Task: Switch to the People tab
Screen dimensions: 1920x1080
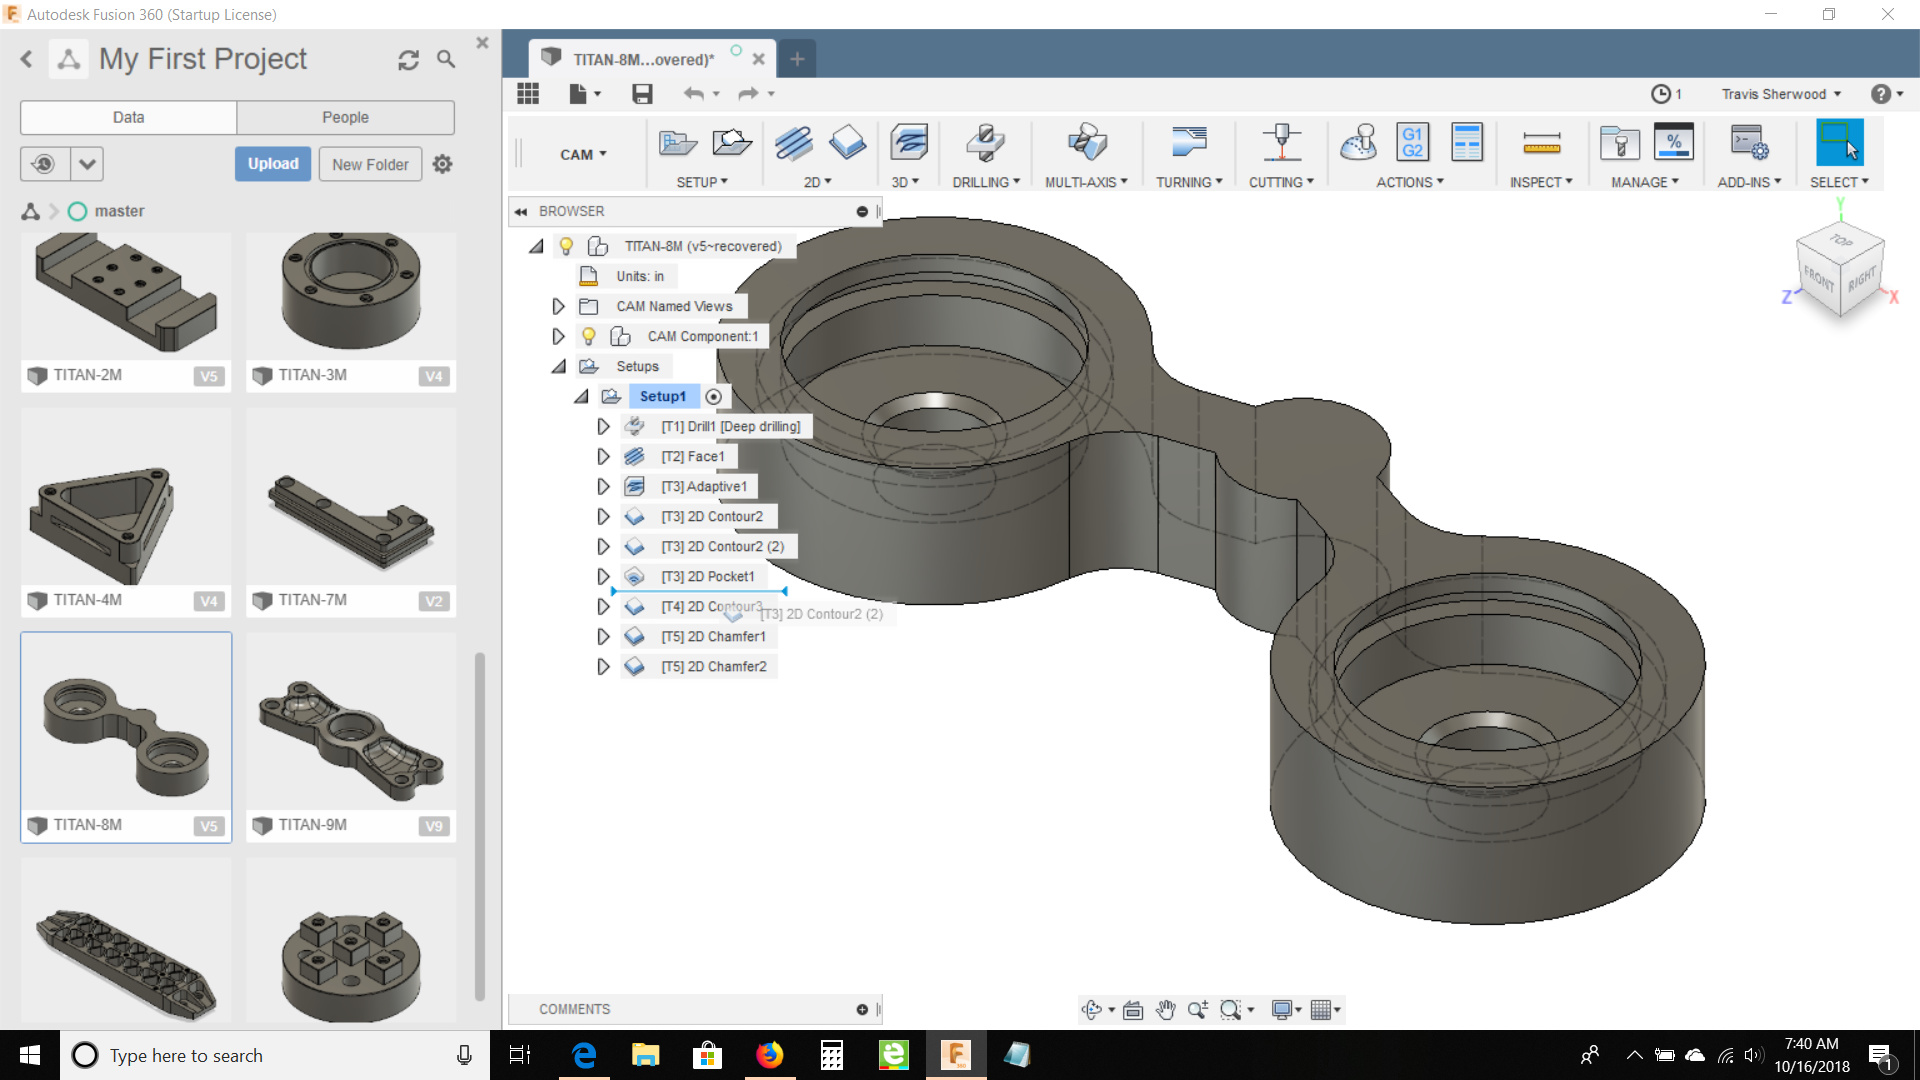Action: [345, 117]
